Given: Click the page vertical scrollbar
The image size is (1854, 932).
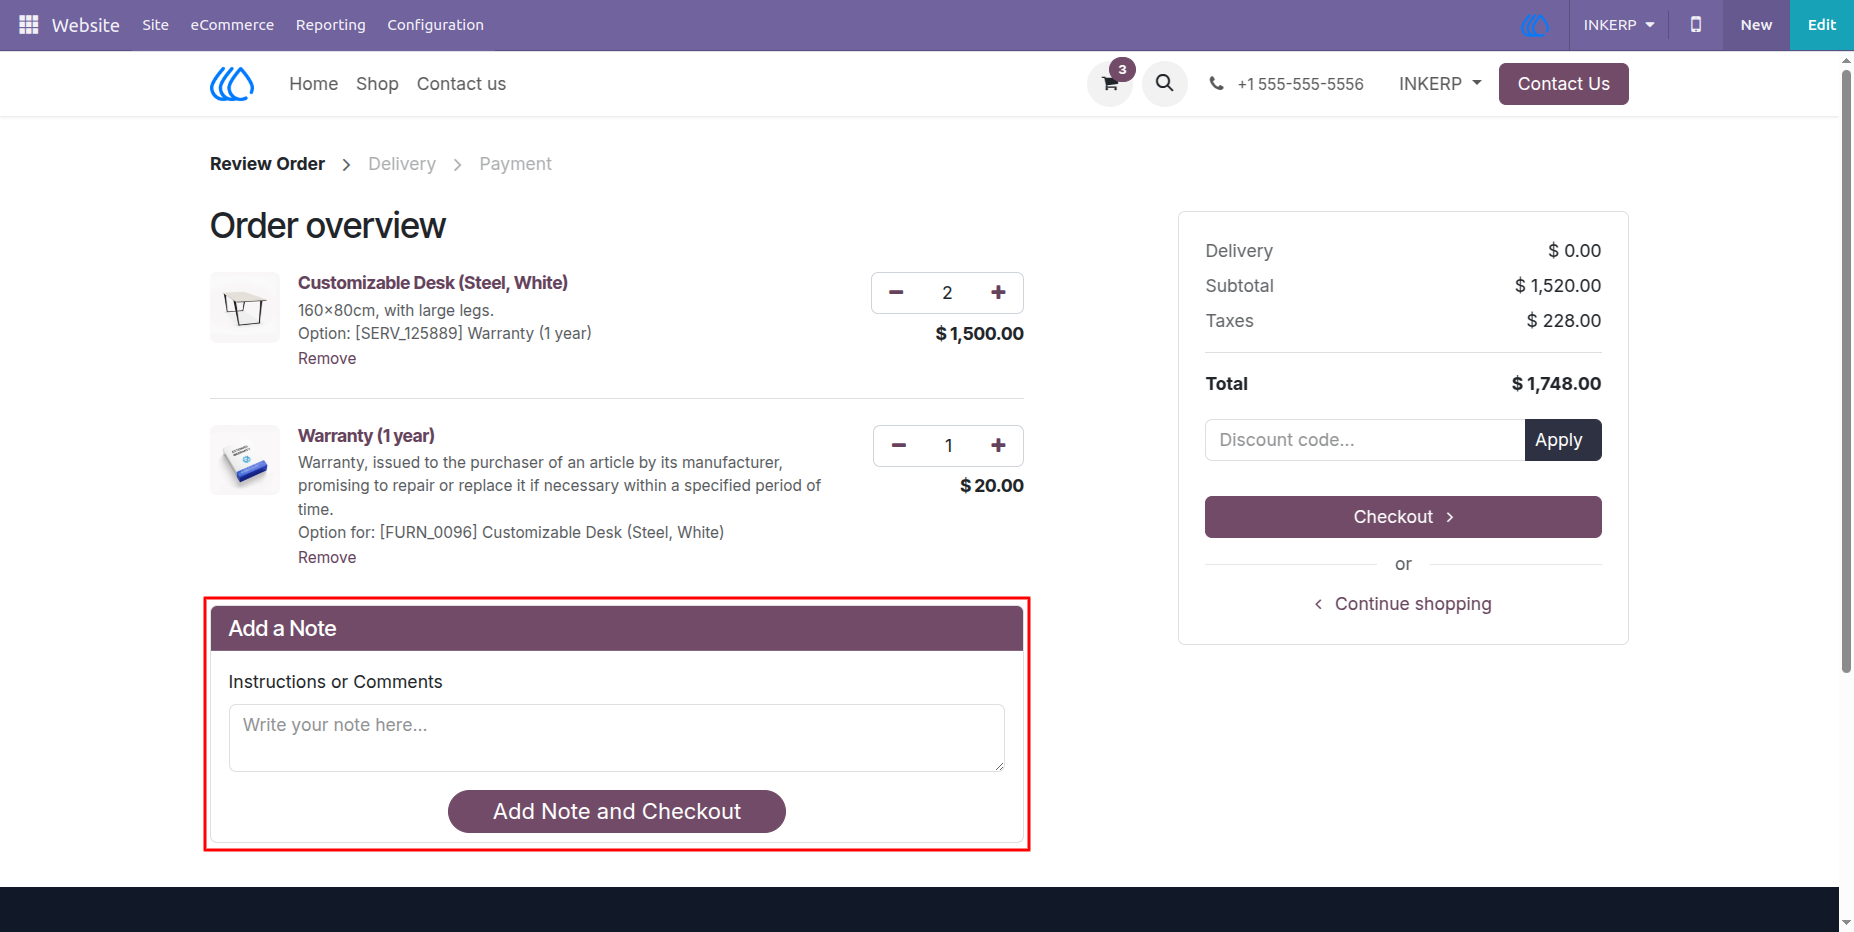Looking at the screenshot, I should click(x=1846, y=370).
